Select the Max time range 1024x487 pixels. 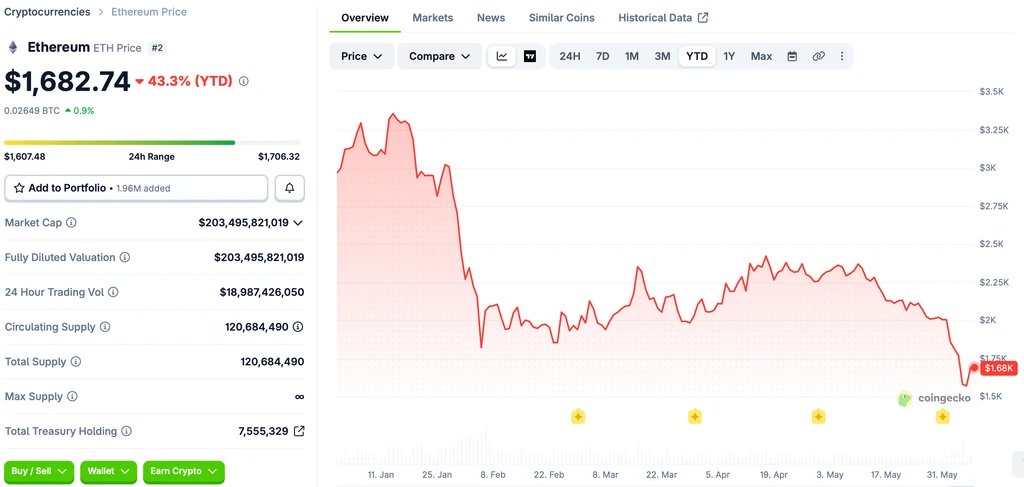pos(761,56)
